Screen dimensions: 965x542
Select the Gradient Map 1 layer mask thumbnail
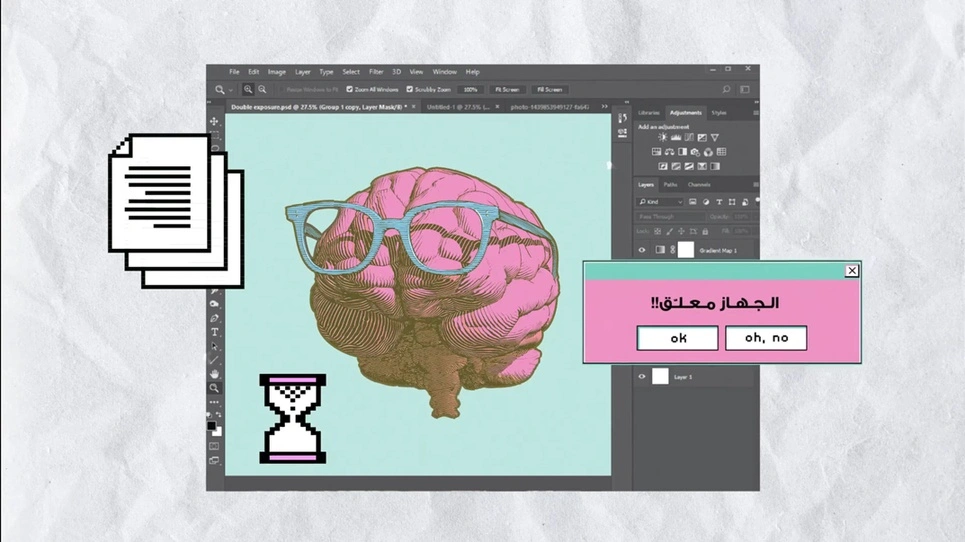tap(686, 250)
